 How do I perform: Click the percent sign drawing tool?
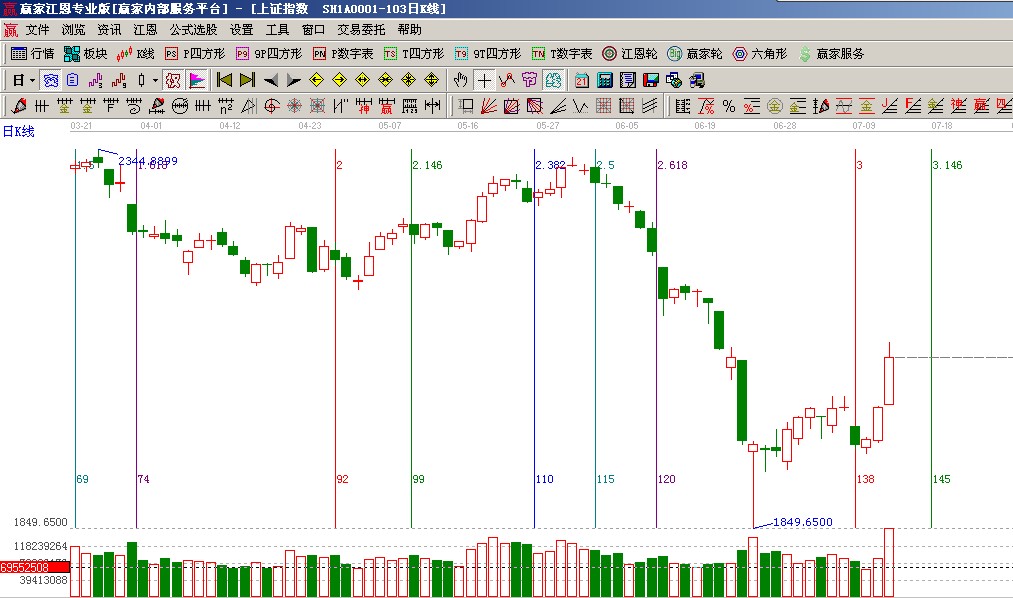coord(728,106)
